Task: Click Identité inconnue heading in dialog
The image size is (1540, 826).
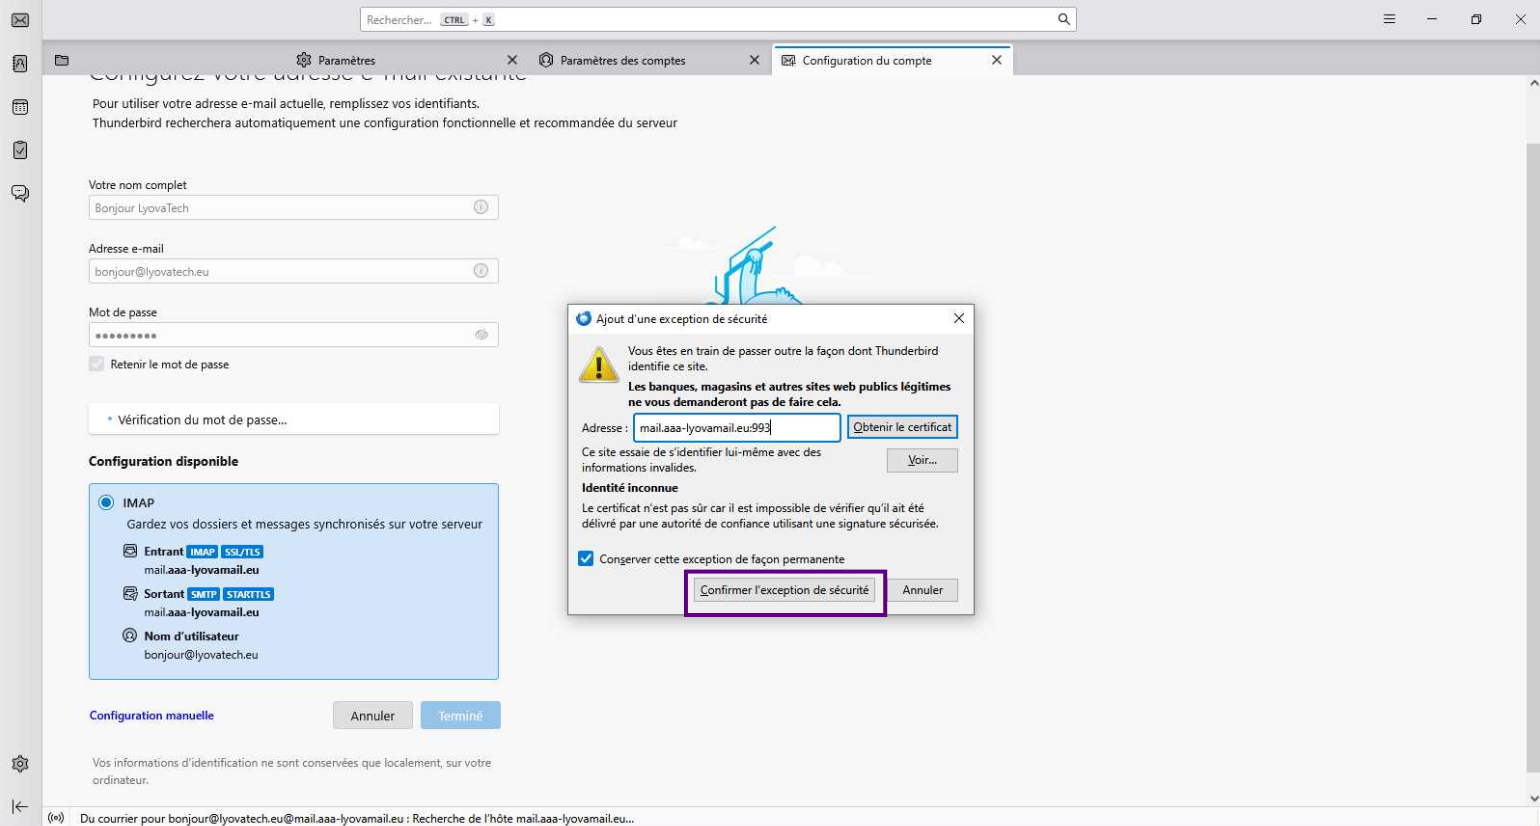Action: [630, 488]
